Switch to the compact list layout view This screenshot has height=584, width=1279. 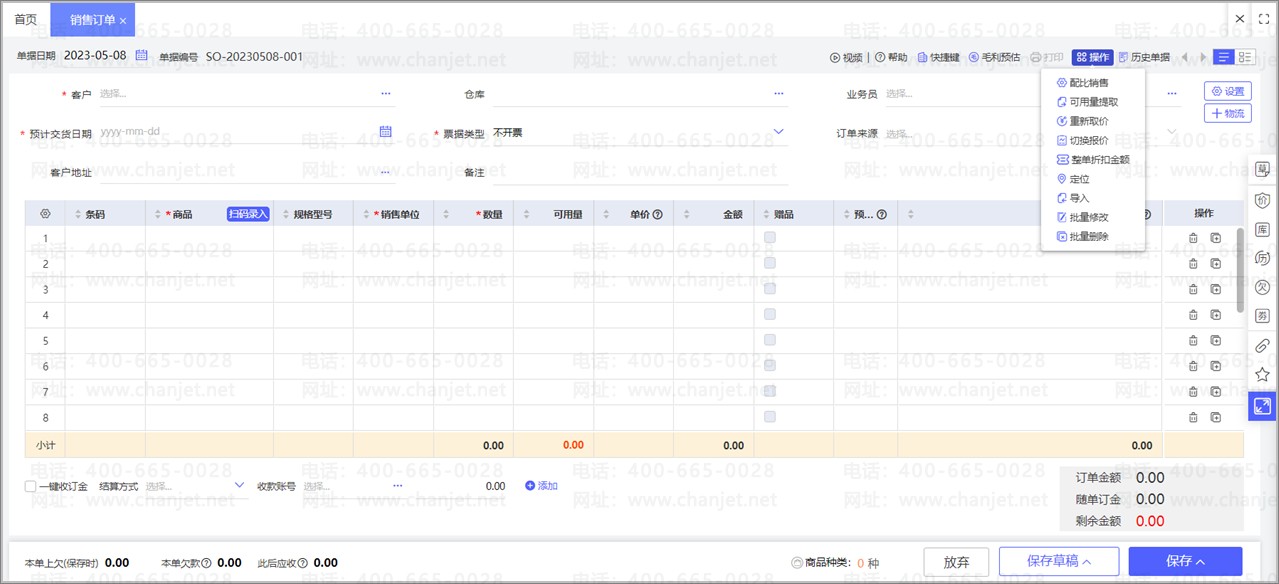1224,58
